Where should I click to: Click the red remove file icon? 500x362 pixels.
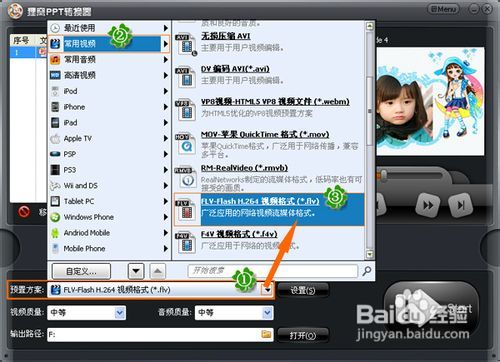[x=24, y=211]
